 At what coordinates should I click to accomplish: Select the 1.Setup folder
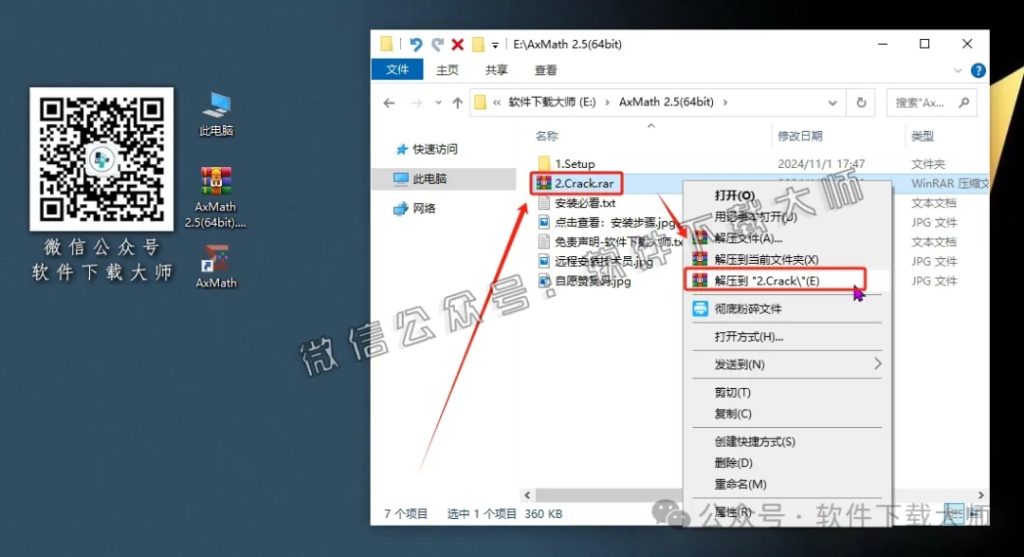point(566,163)
